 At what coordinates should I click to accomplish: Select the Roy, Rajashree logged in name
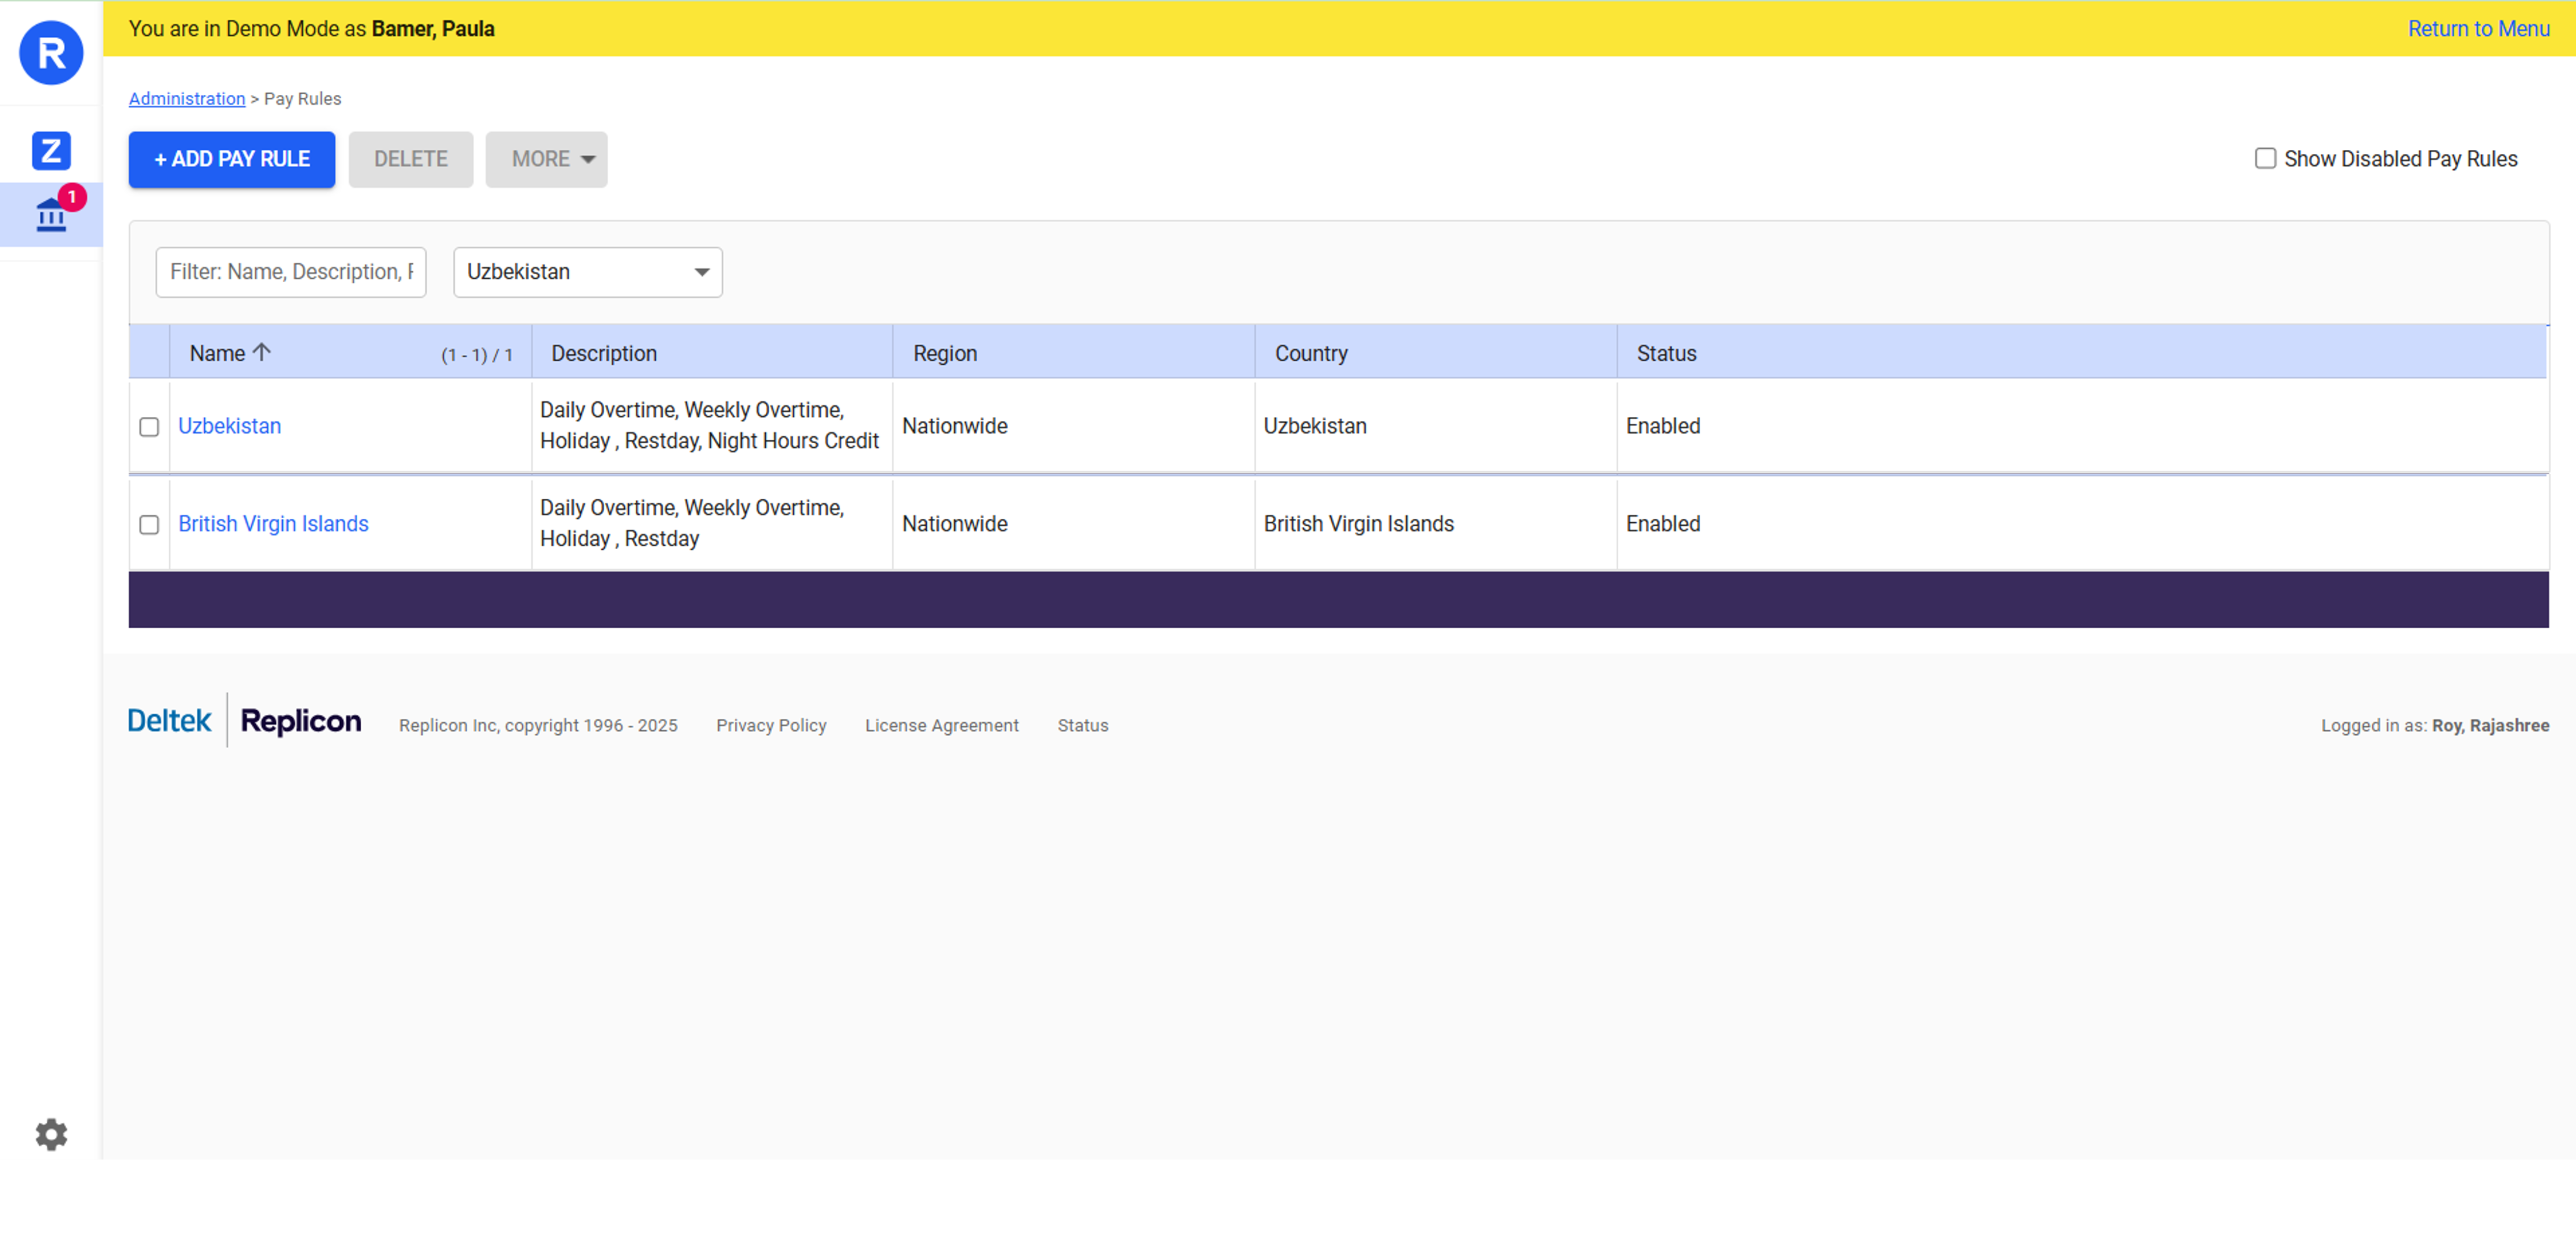pos(2490,725)
